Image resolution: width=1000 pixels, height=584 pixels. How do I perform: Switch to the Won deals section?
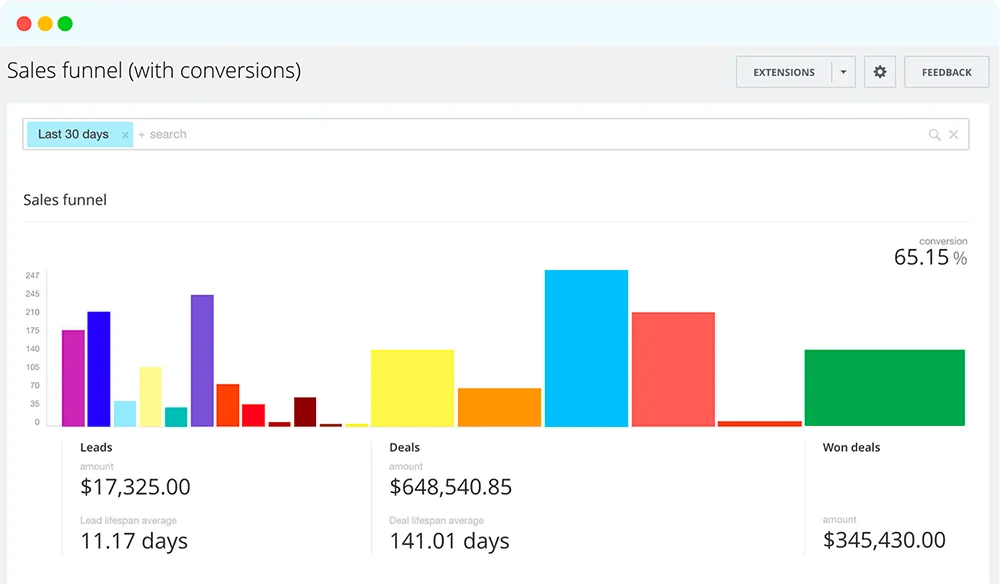click(851, 447)
